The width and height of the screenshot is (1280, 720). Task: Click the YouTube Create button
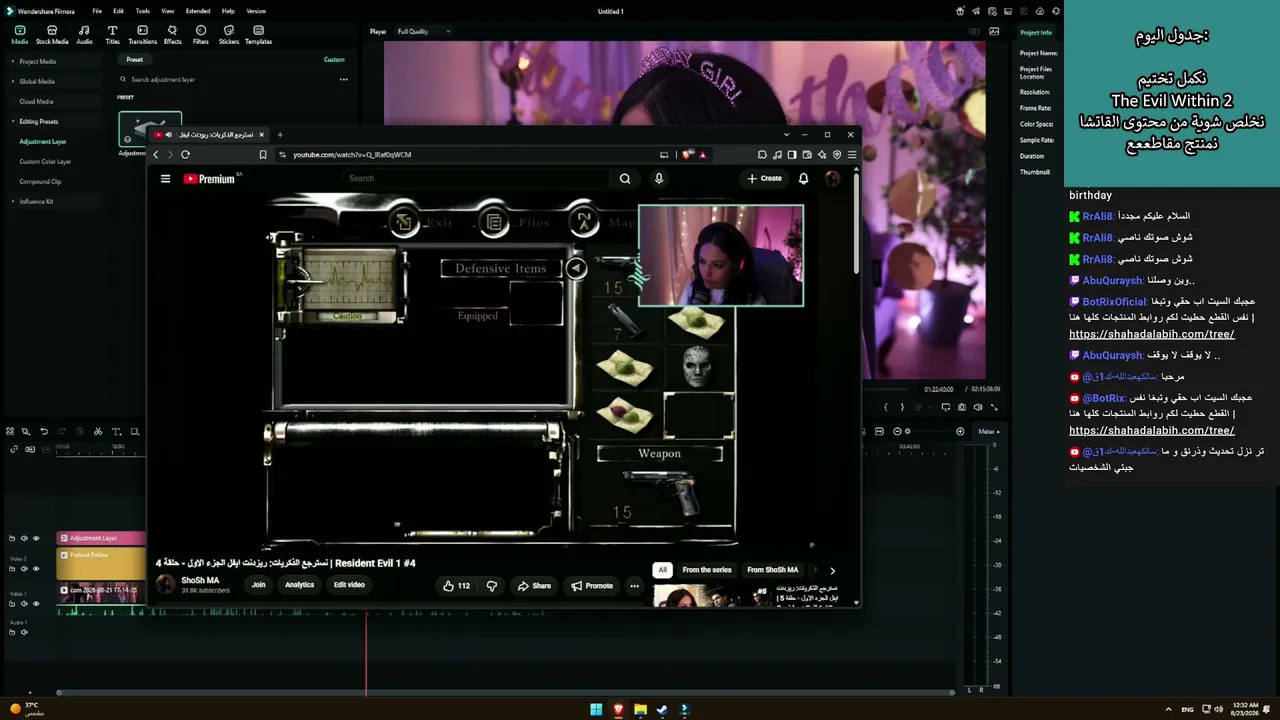tap(764, 179)
